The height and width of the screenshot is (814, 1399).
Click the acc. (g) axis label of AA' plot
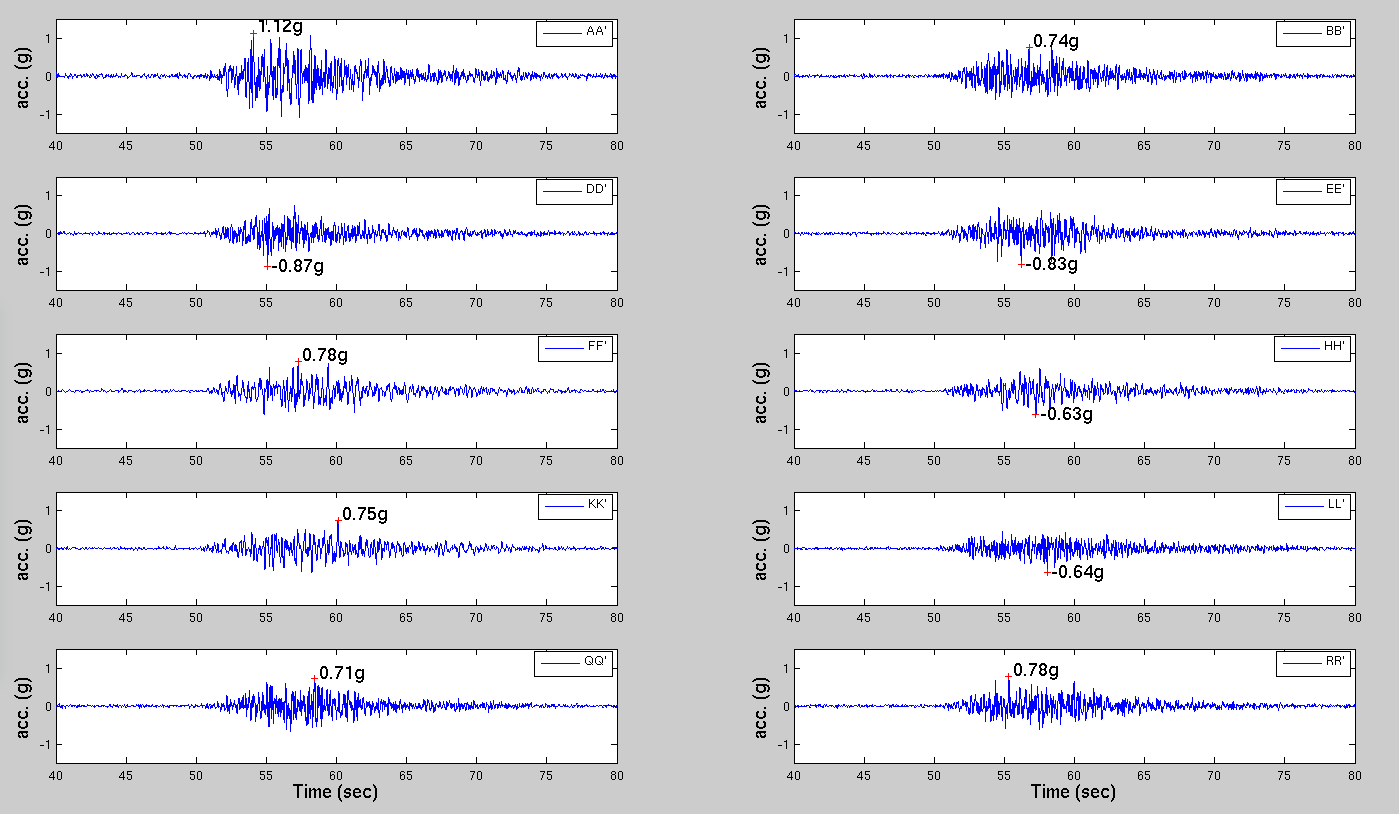coord(24,76)
